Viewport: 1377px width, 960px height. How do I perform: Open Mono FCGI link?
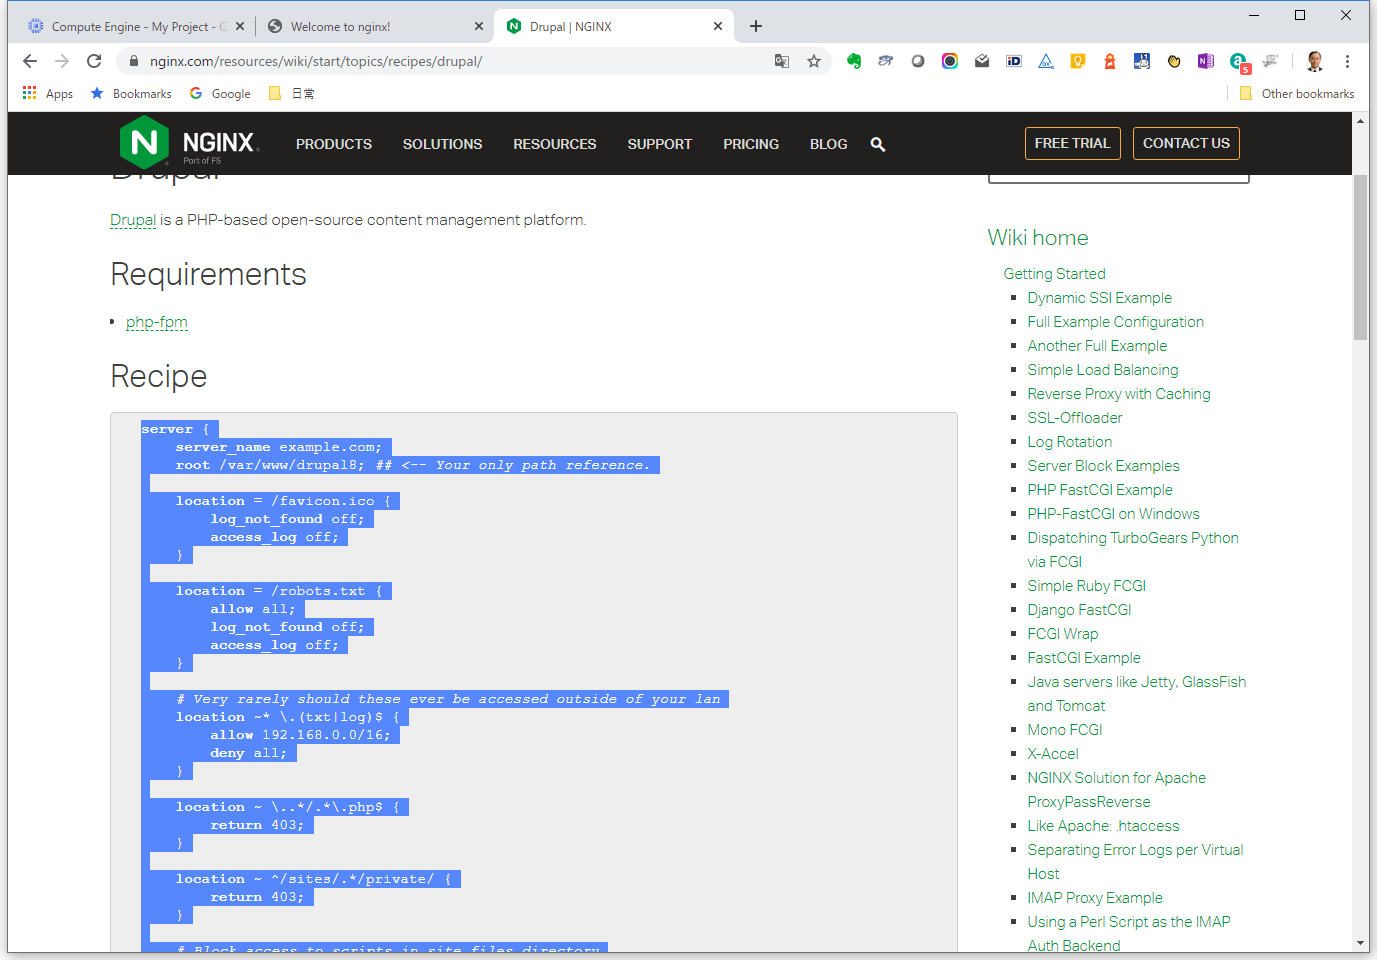[x=1065, y=730]
